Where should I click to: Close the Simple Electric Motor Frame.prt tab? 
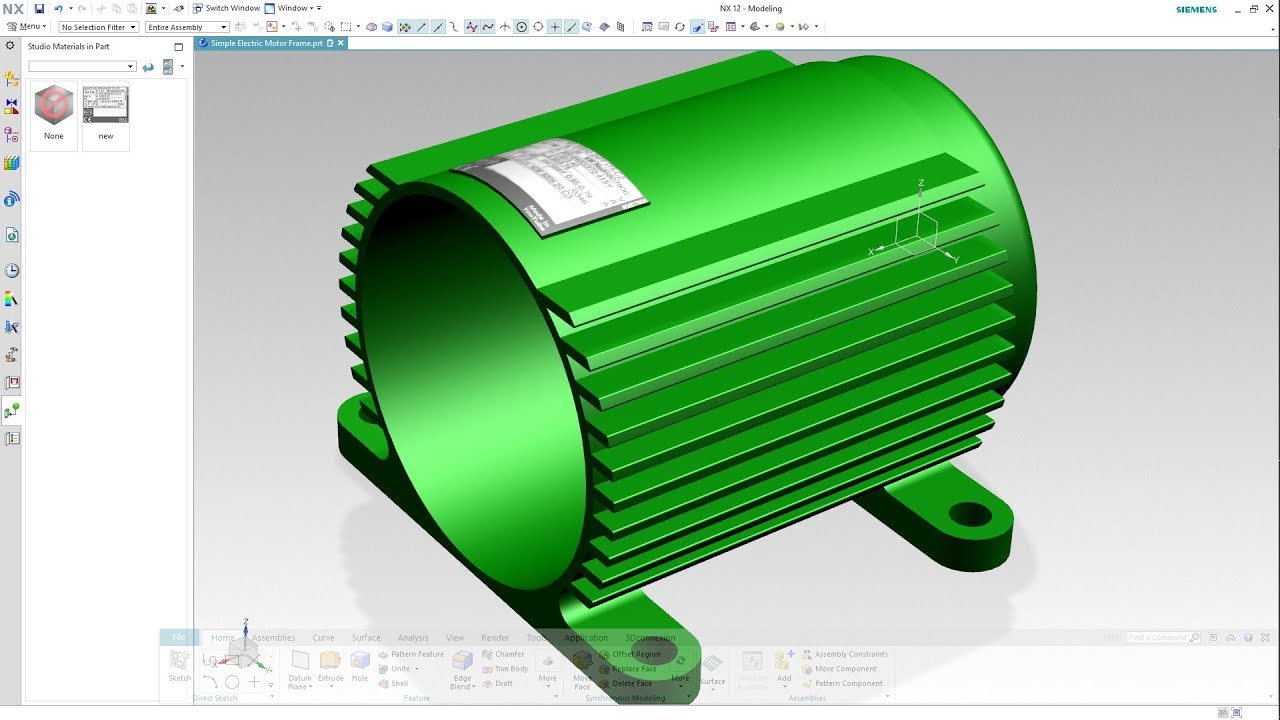(341, 44)
